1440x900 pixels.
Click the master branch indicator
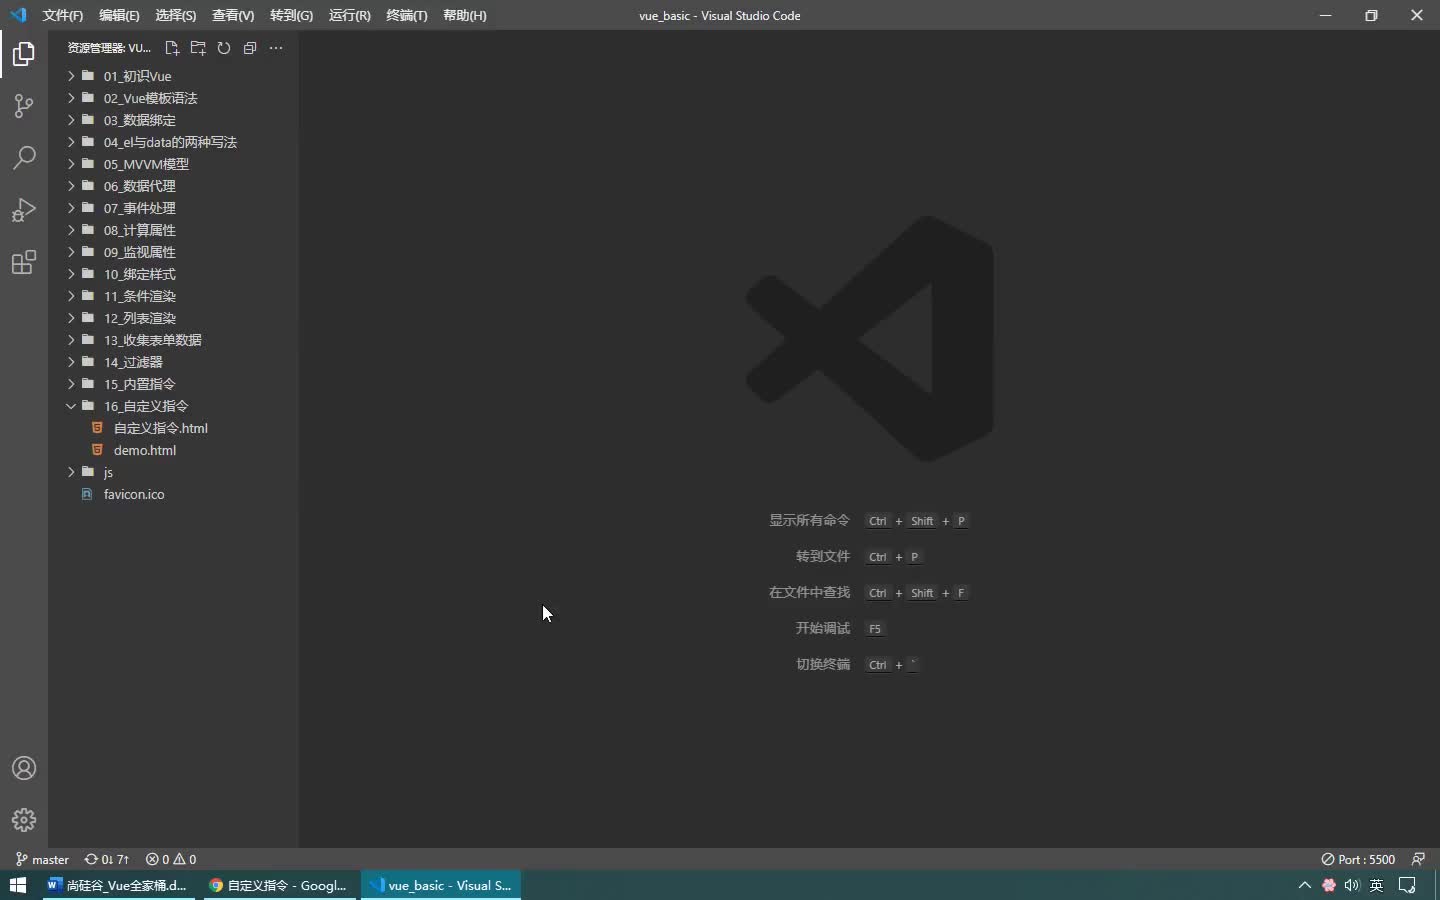click(x=42, y=859)
